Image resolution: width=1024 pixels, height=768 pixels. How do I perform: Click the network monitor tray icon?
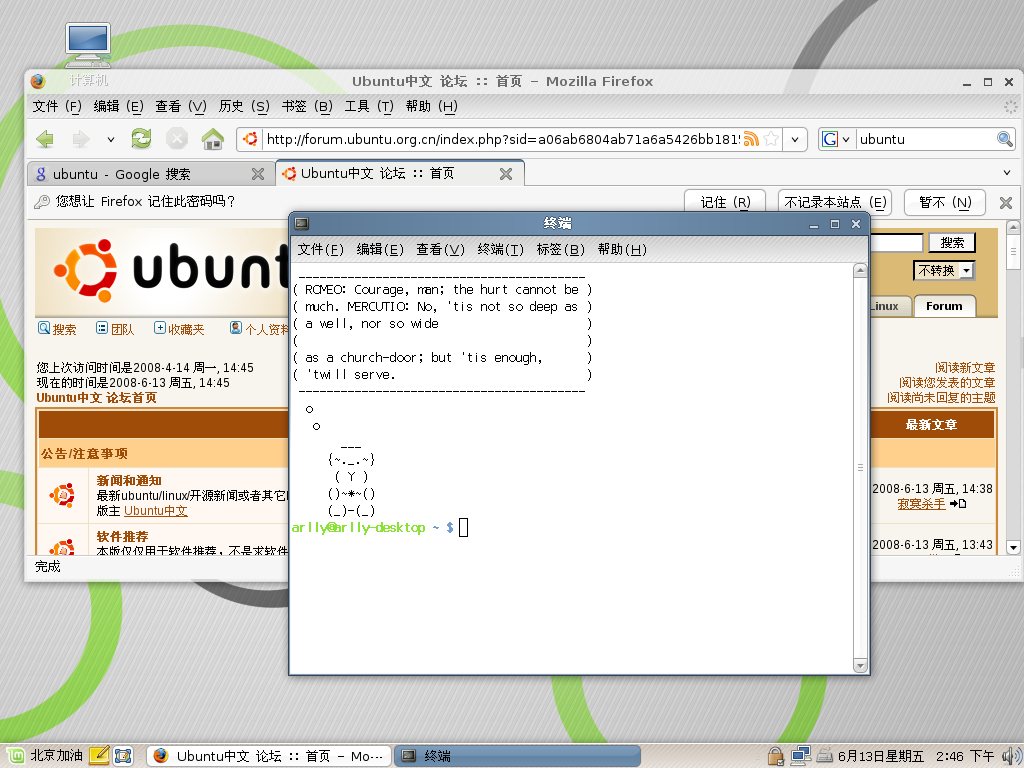click(x=800, y=756)
